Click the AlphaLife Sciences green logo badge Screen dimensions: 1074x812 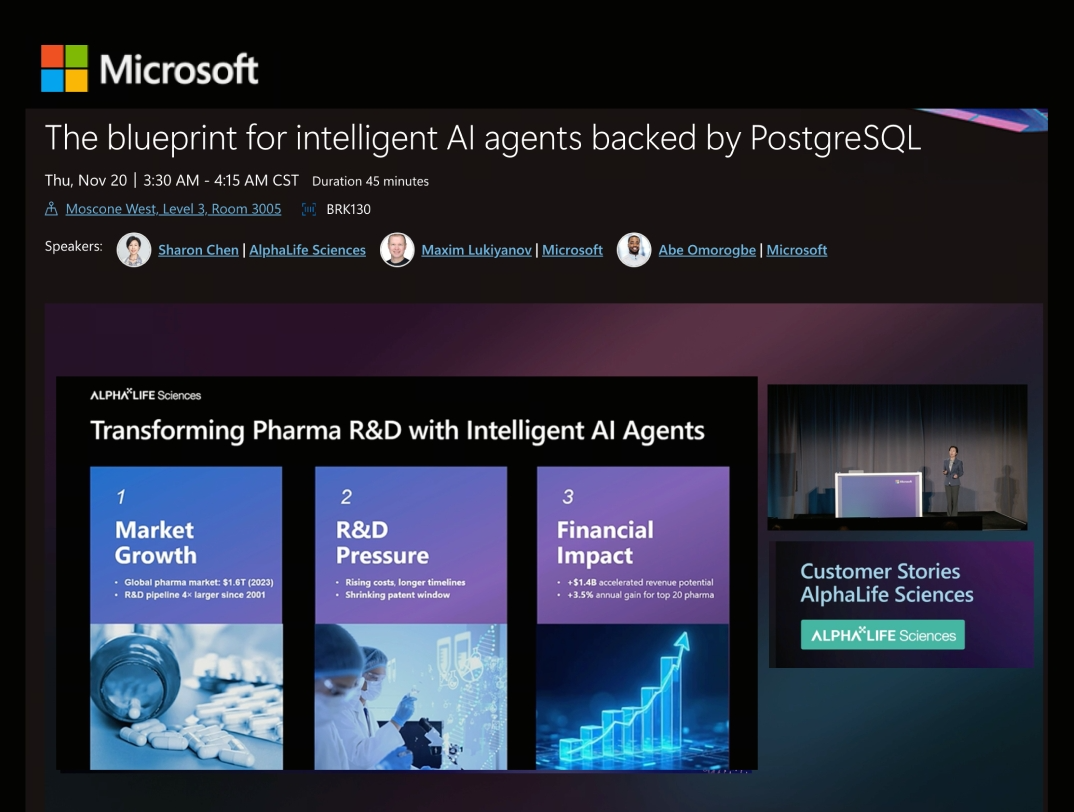point(882,635)
